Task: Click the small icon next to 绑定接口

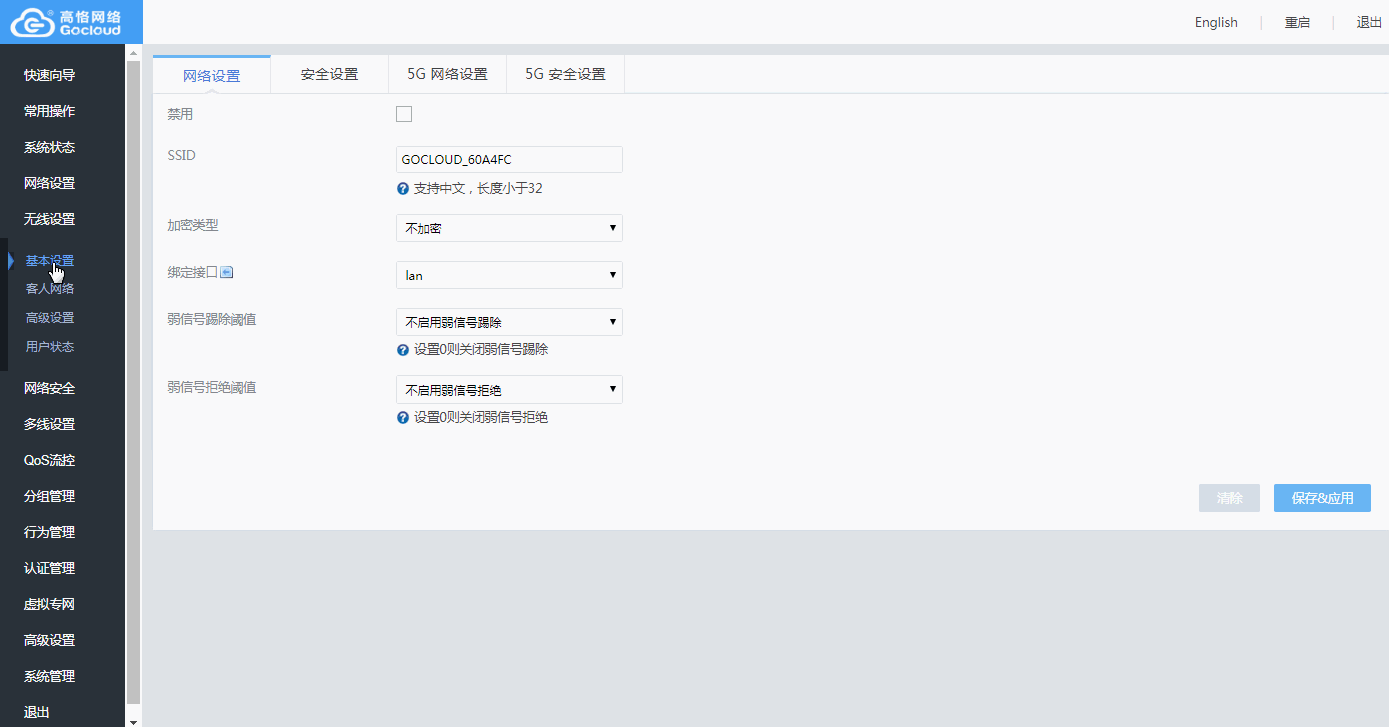Action: point(226,272)
